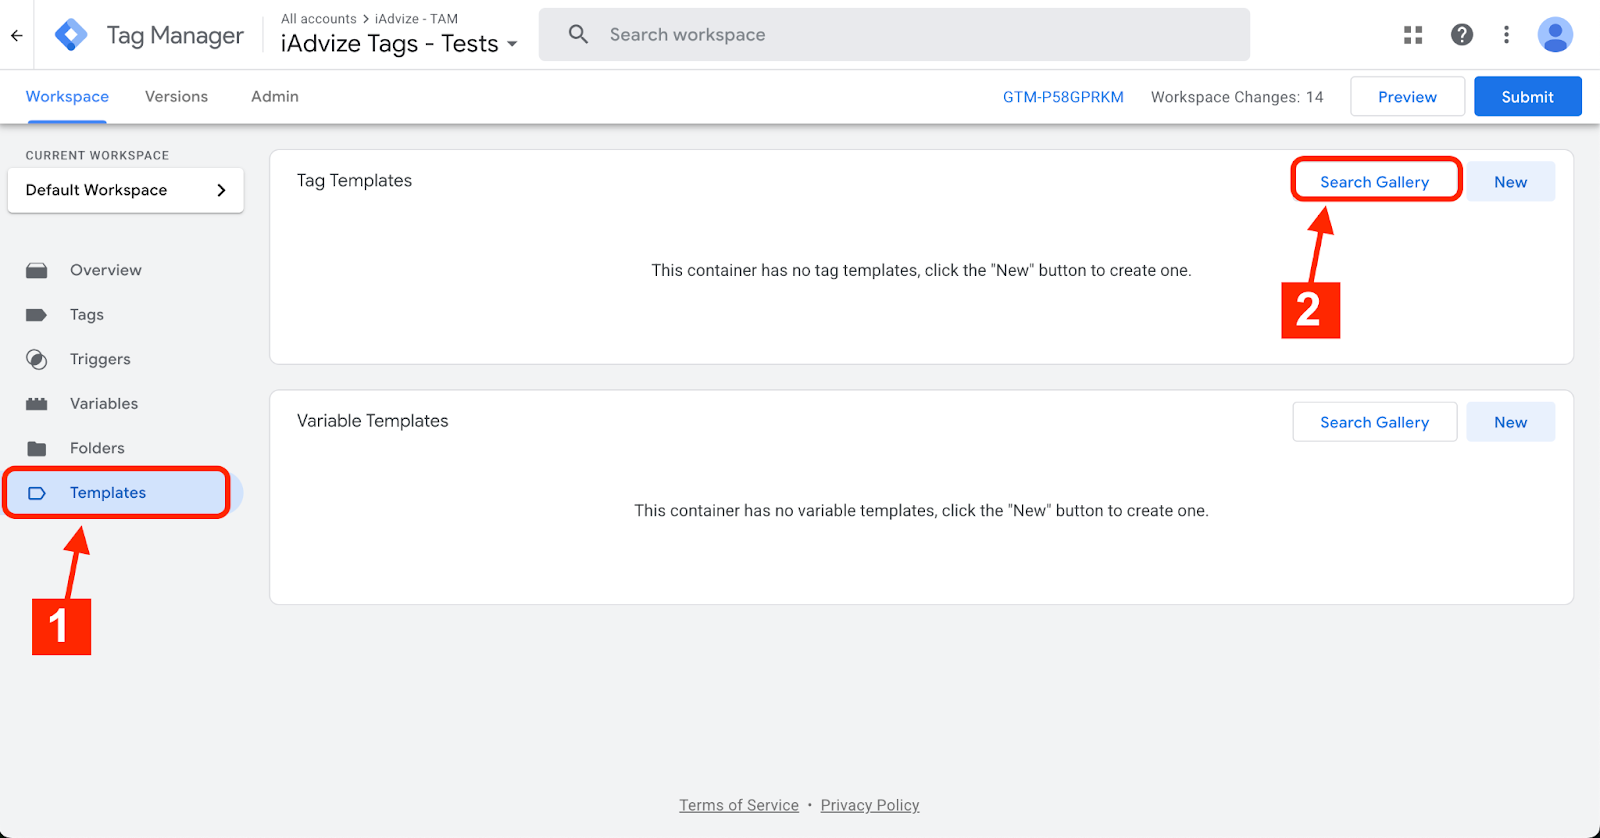The width and height of the screenshot is (1600, 838).
Task: Click the user account avatar
Action: coord(1554,35)
